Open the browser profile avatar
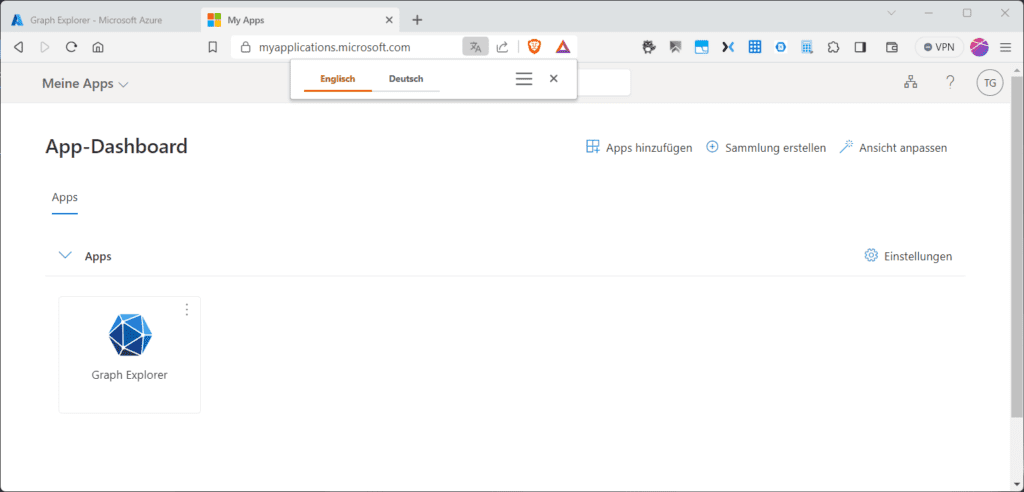 pos(979,47)
